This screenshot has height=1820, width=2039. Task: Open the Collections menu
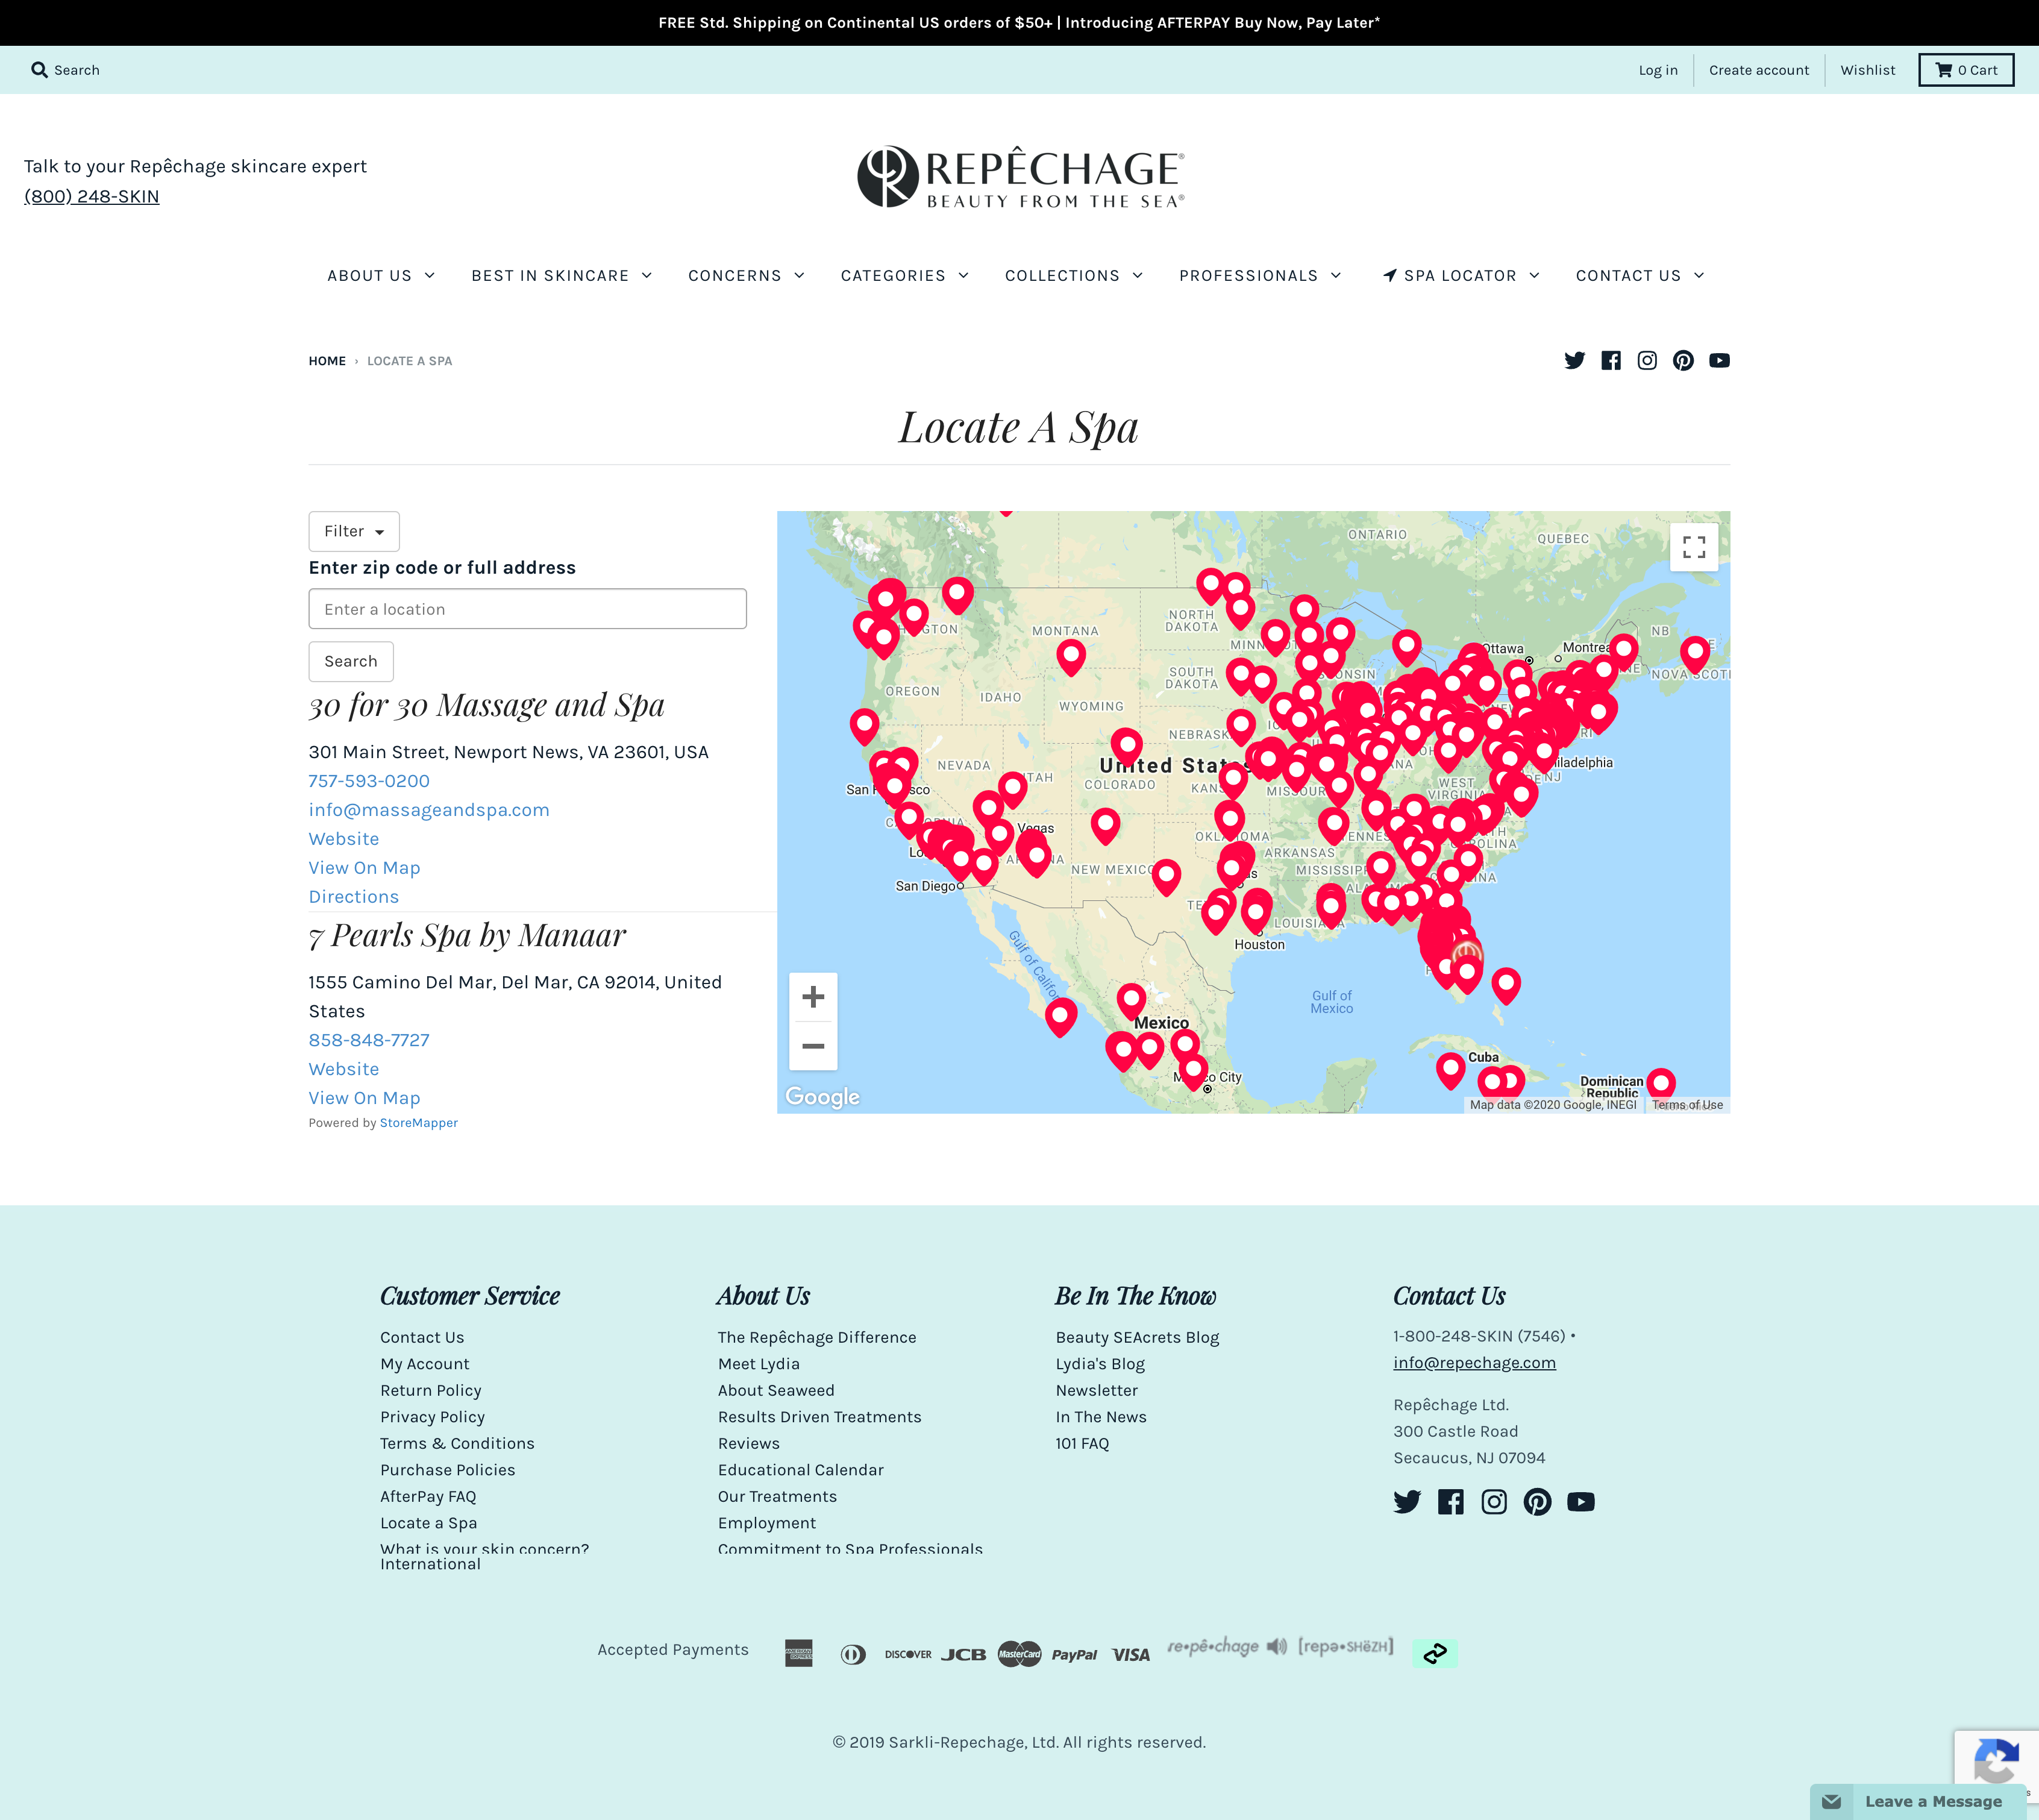pos(1073,276)
